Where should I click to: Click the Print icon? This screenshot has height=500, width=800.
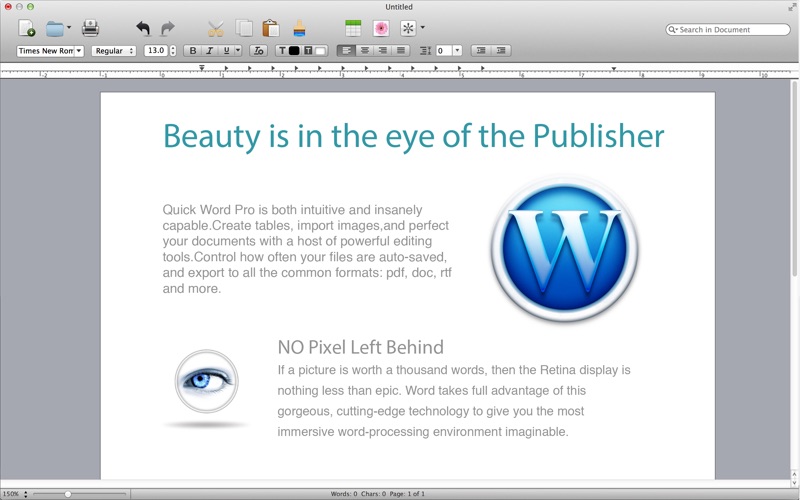90,28
